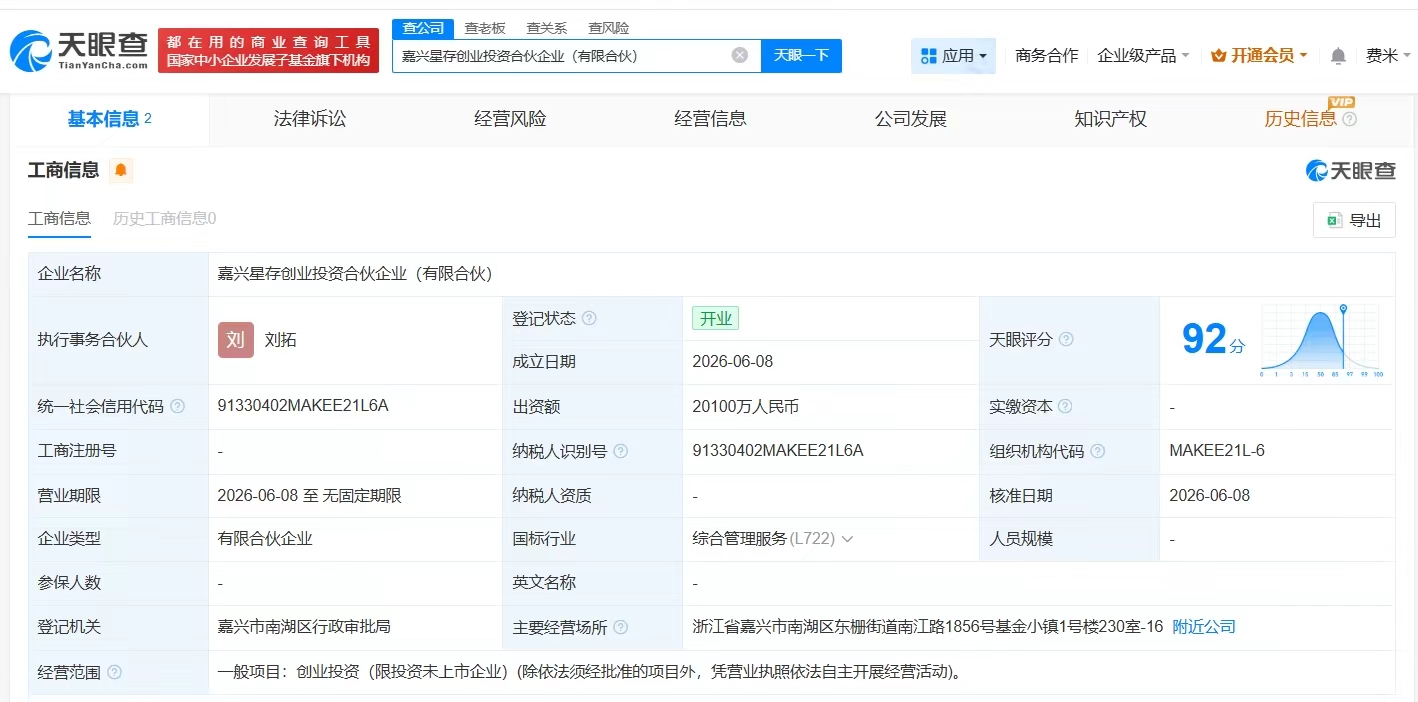Switch to the 查风险 search tab

(x=609, y=28)
